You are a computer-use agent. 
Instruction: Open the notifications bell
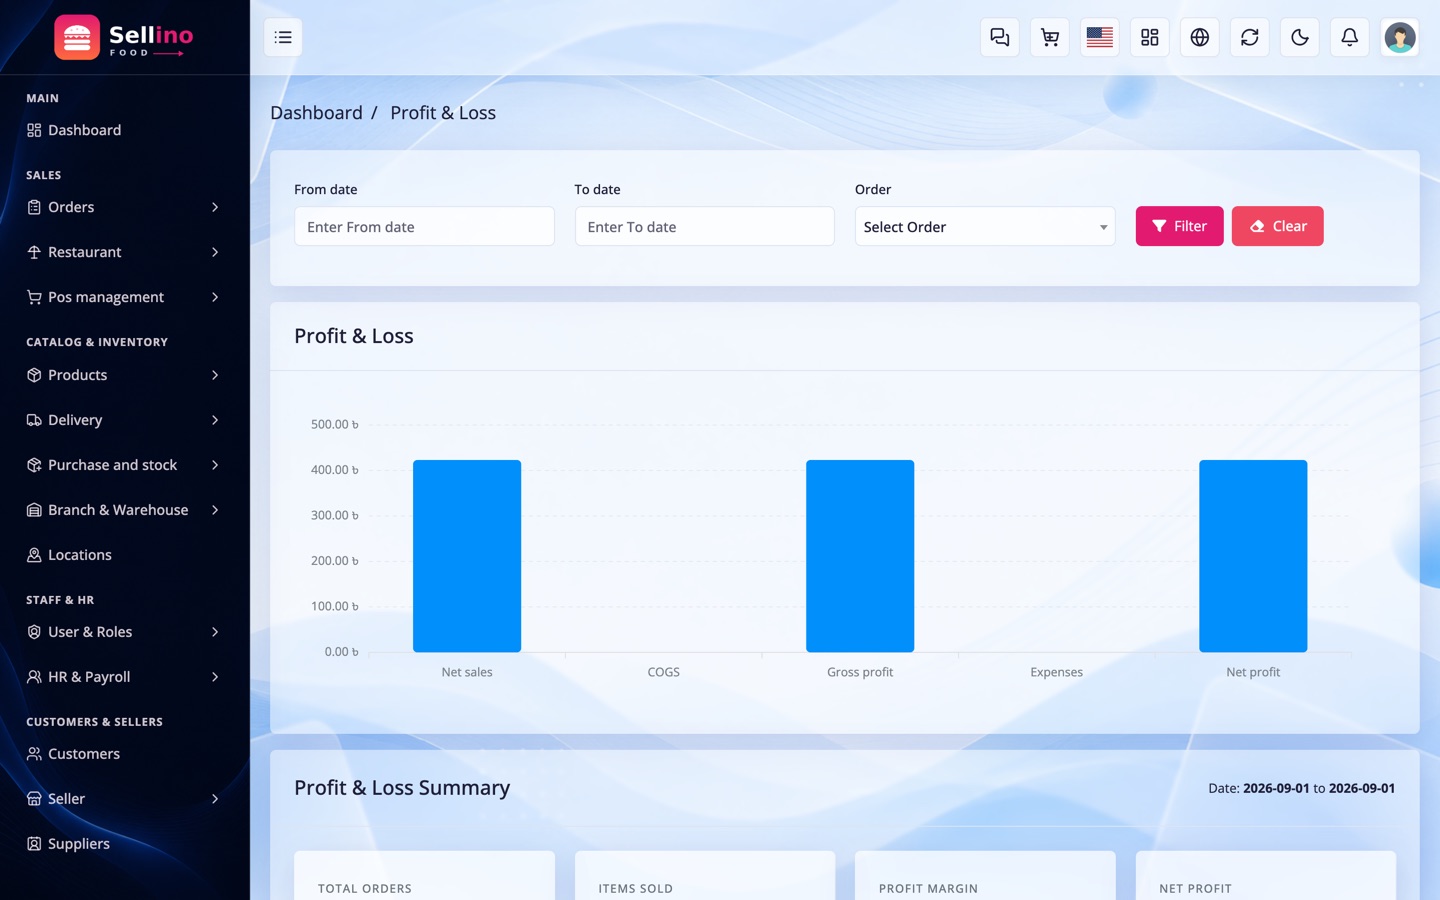click(1350, 37)
